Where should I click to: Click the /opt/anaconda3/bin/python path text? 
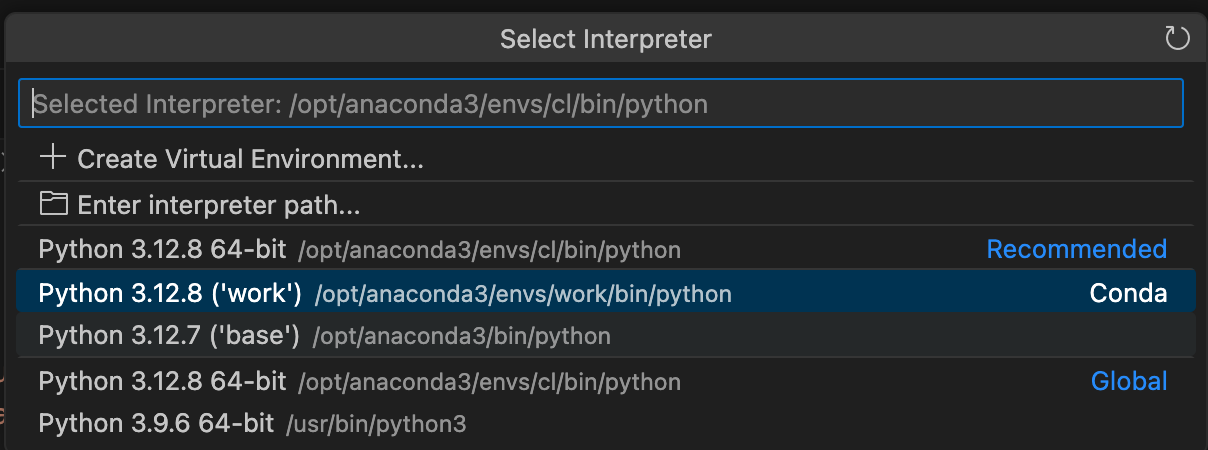click(x=461, y=337)
